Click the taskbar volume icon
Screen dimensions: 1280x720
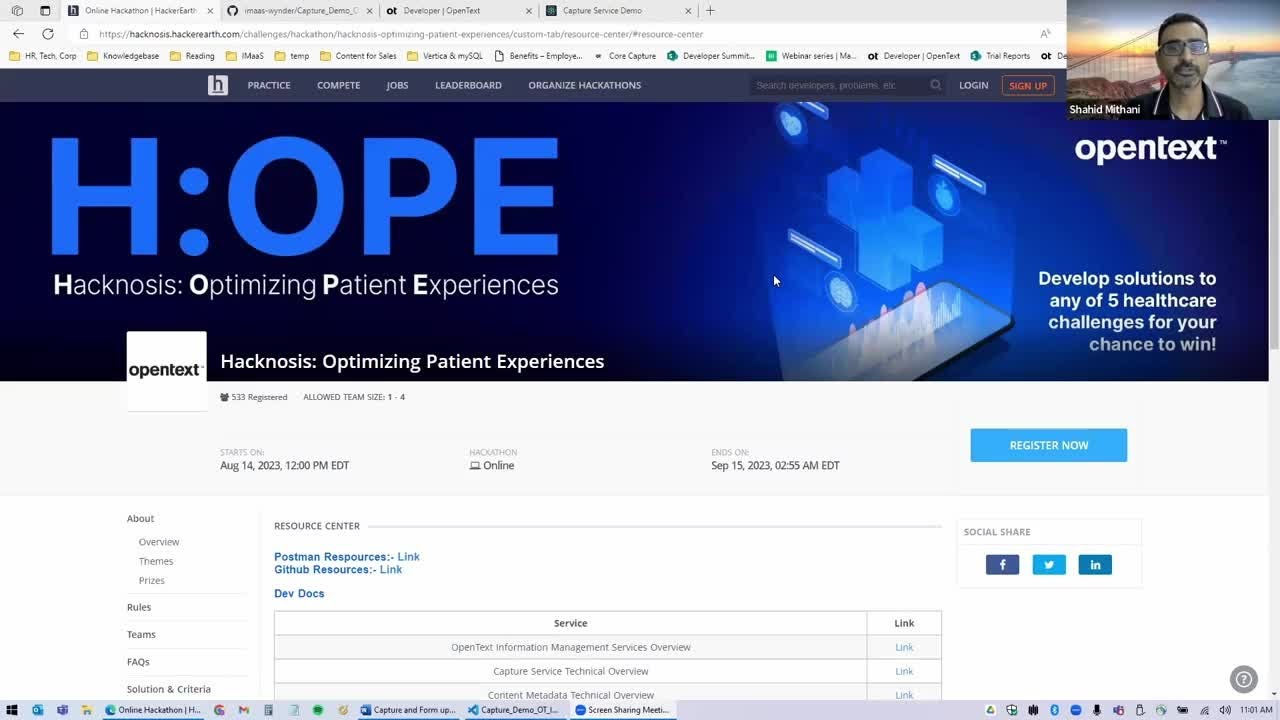pyautogui.click(x=1225, y=710)
